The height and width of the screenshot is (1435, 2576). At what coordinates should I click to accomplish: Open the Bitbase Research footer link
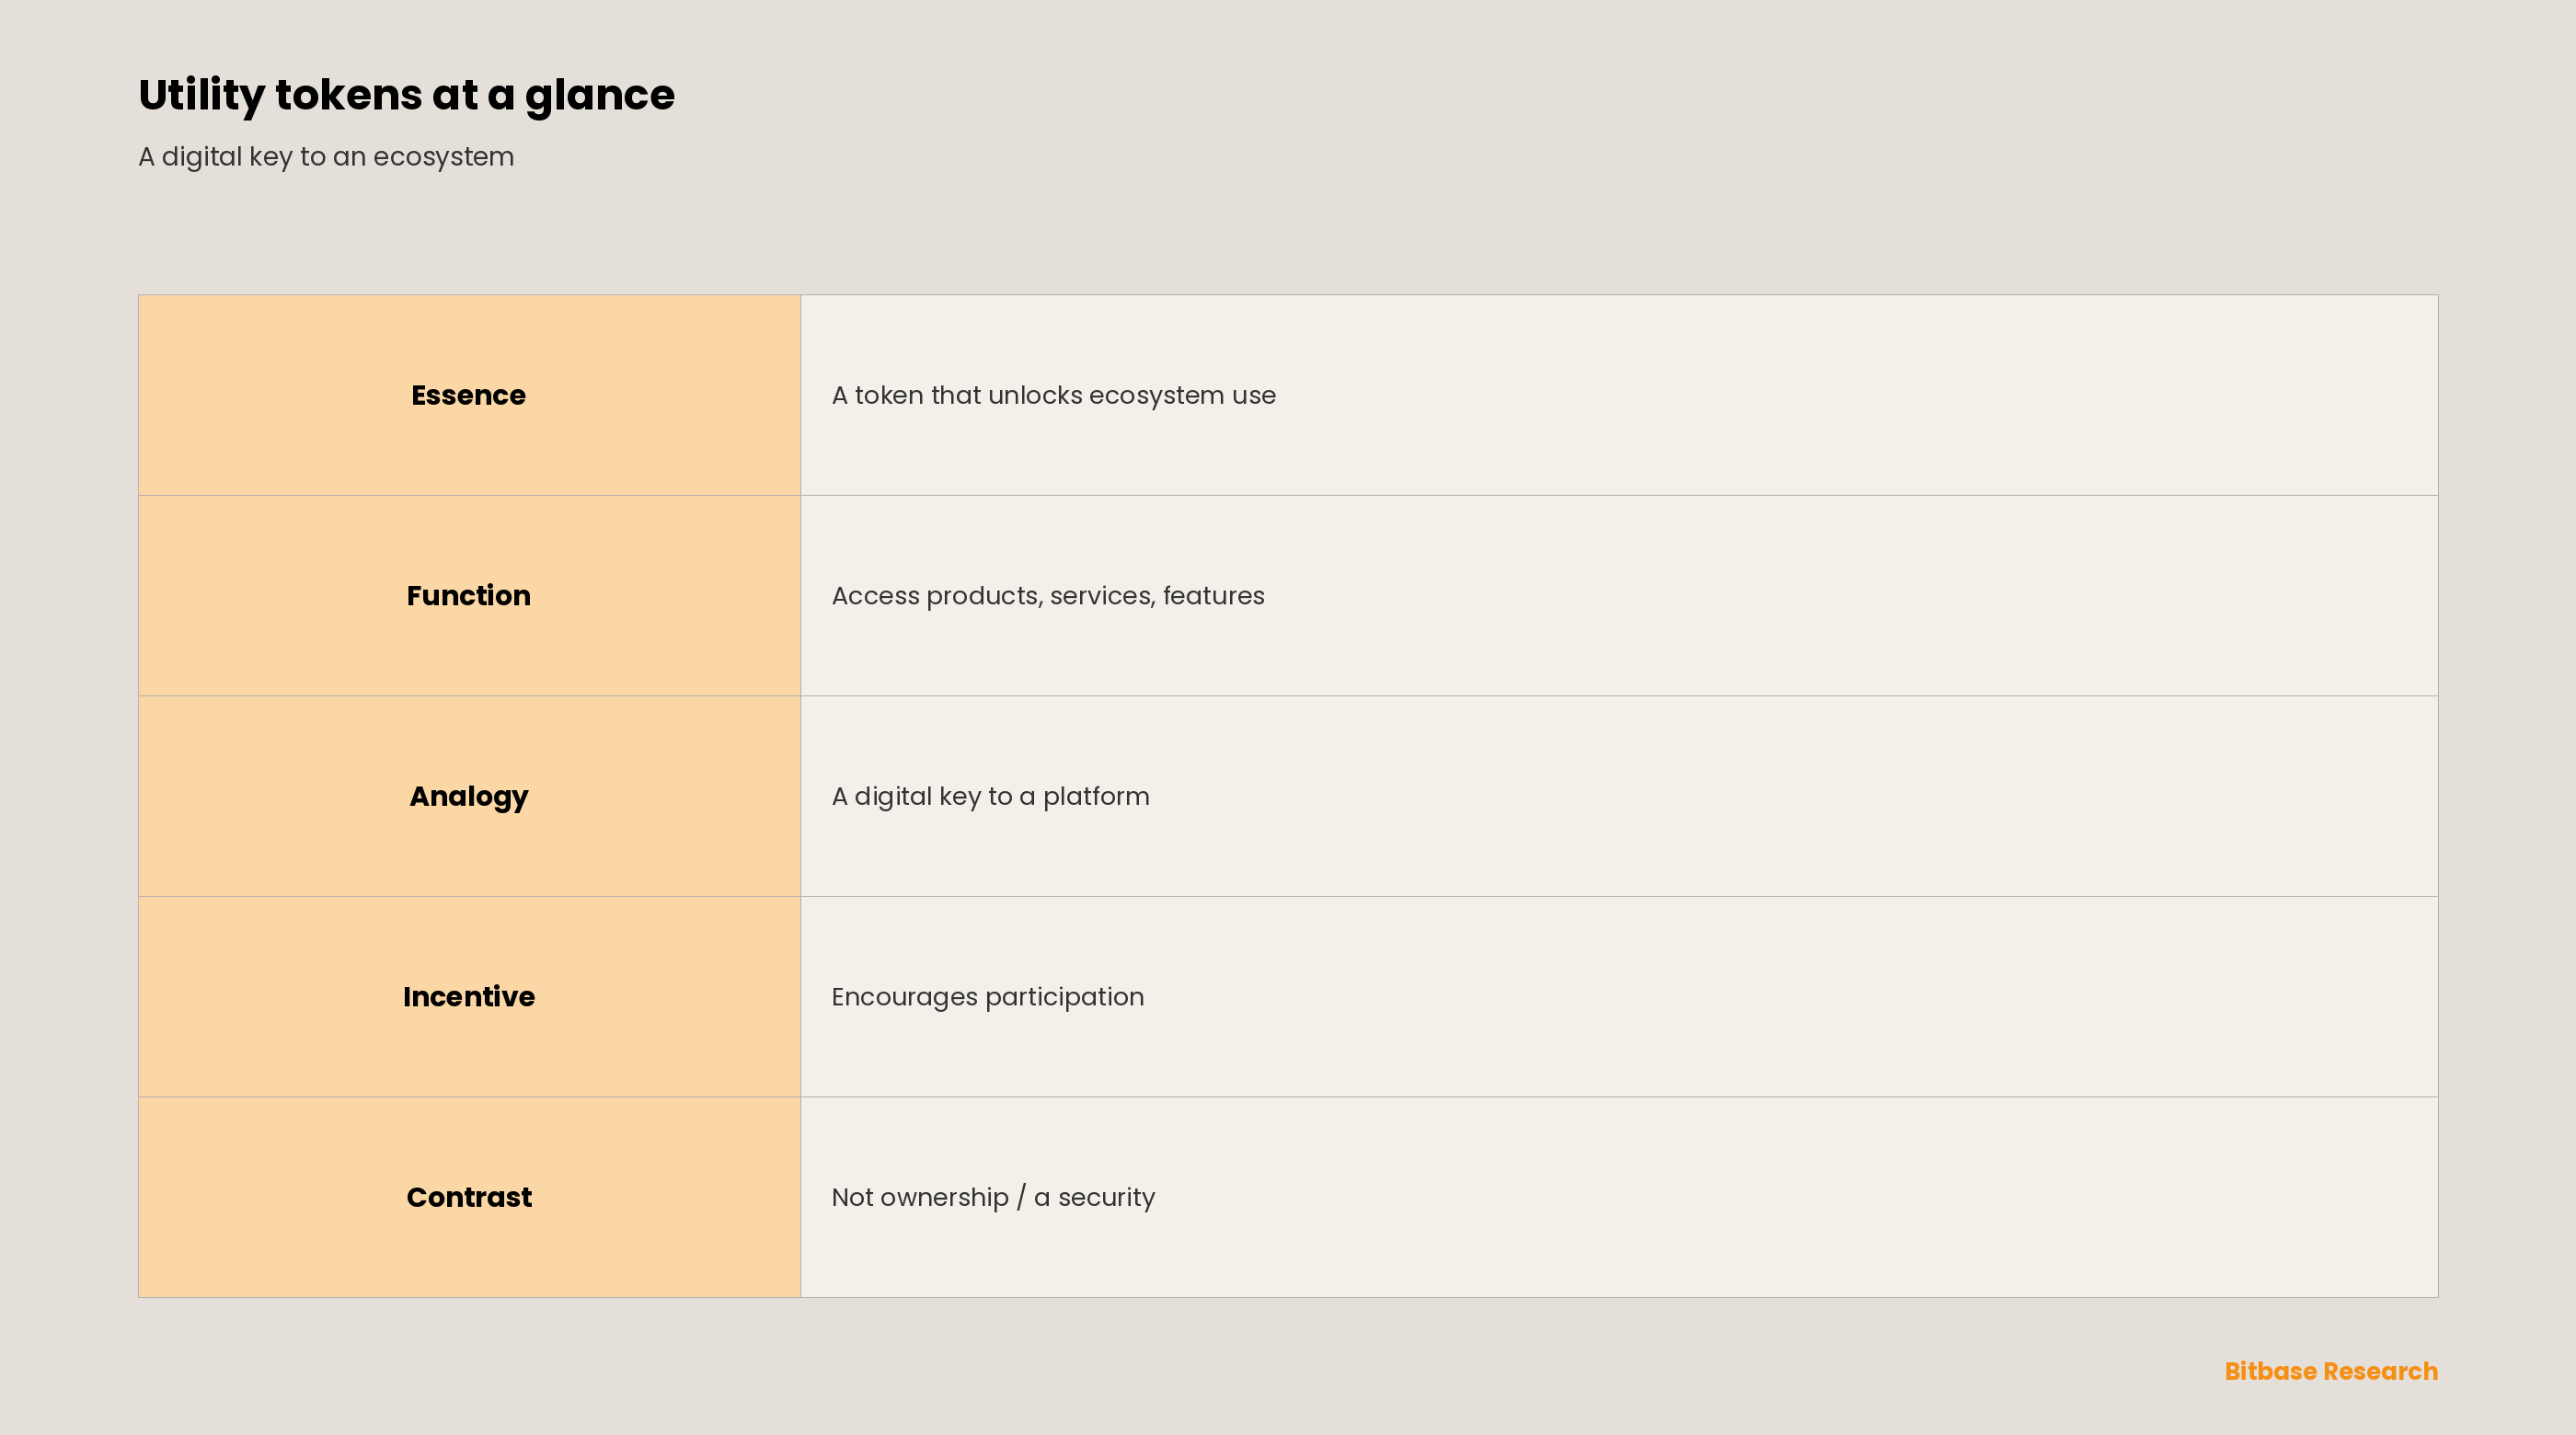2331,1371
